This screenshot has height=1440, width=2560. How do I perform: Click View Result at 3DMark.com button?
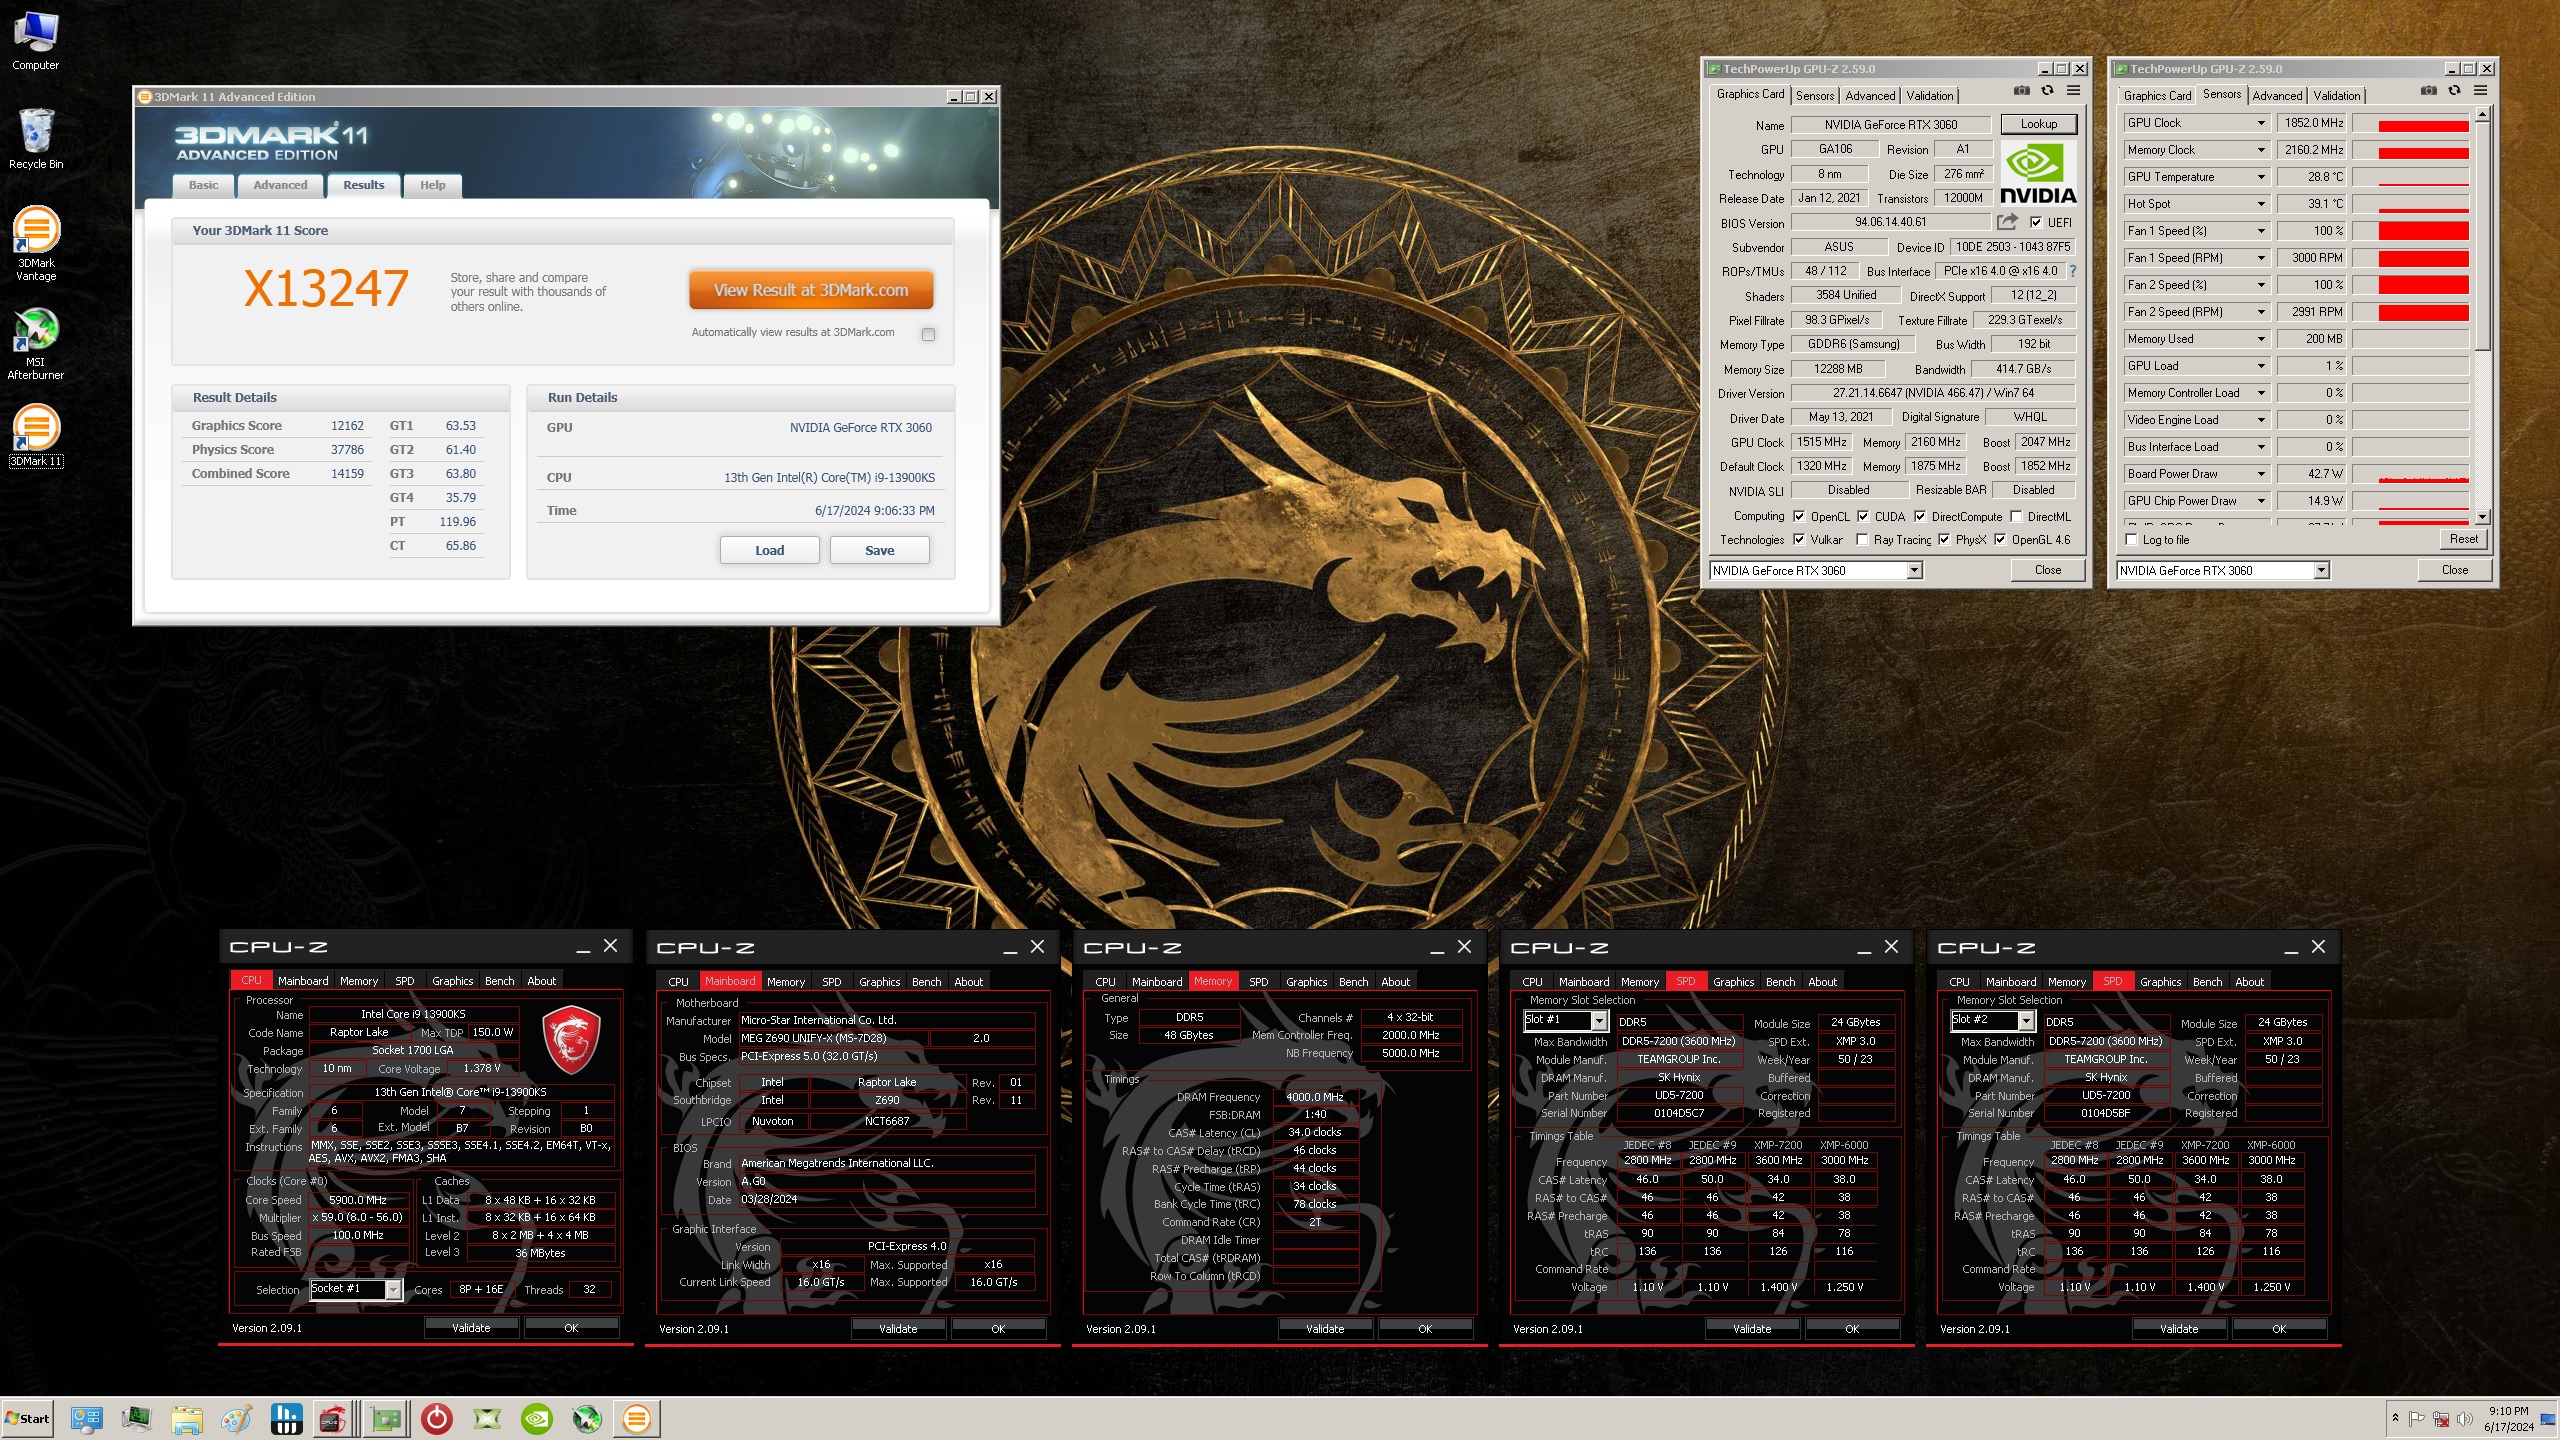811,290
